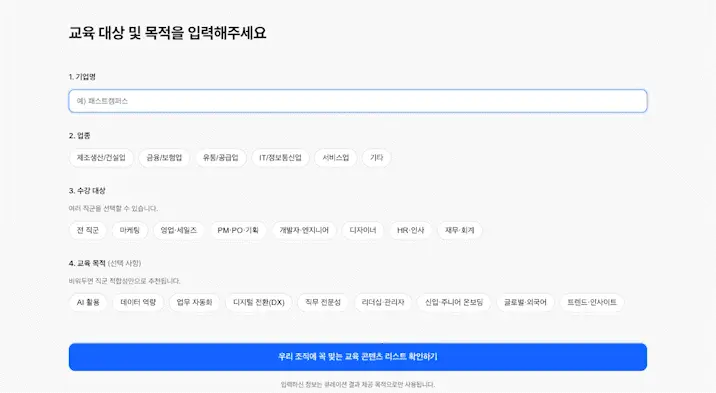Select 마케팅 as a target job group
Screen dimensions: 716x393
(130, 231)
